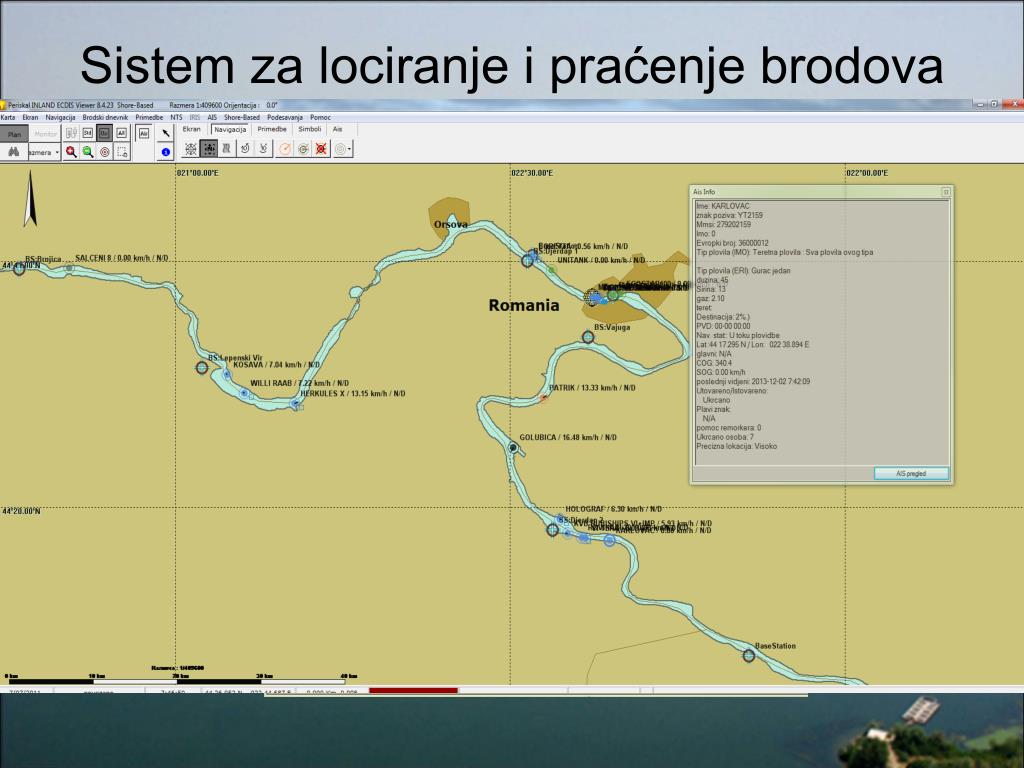Select the BS:Djerdap 1 base station marker

(x=528, y=261)
